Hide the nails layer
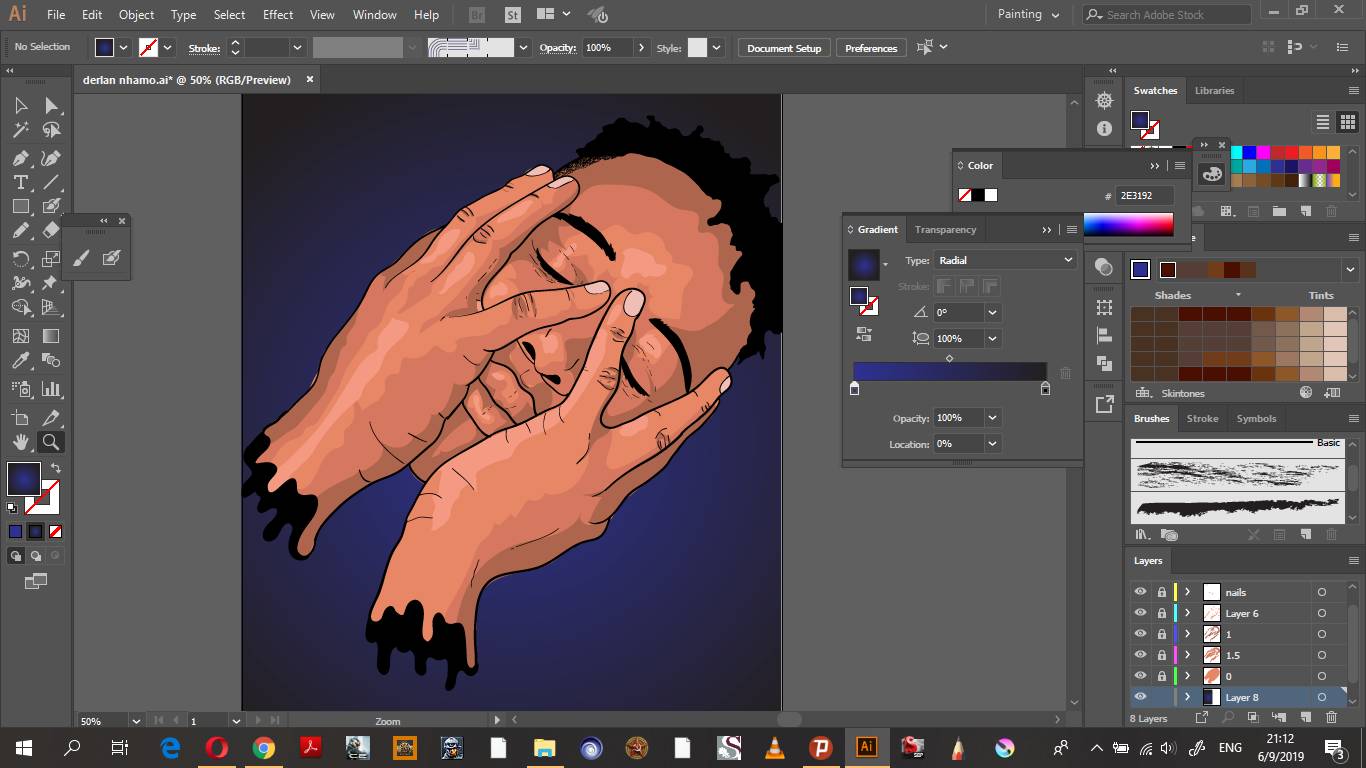The image size is (1366, 768). (x=1140, y=592)
